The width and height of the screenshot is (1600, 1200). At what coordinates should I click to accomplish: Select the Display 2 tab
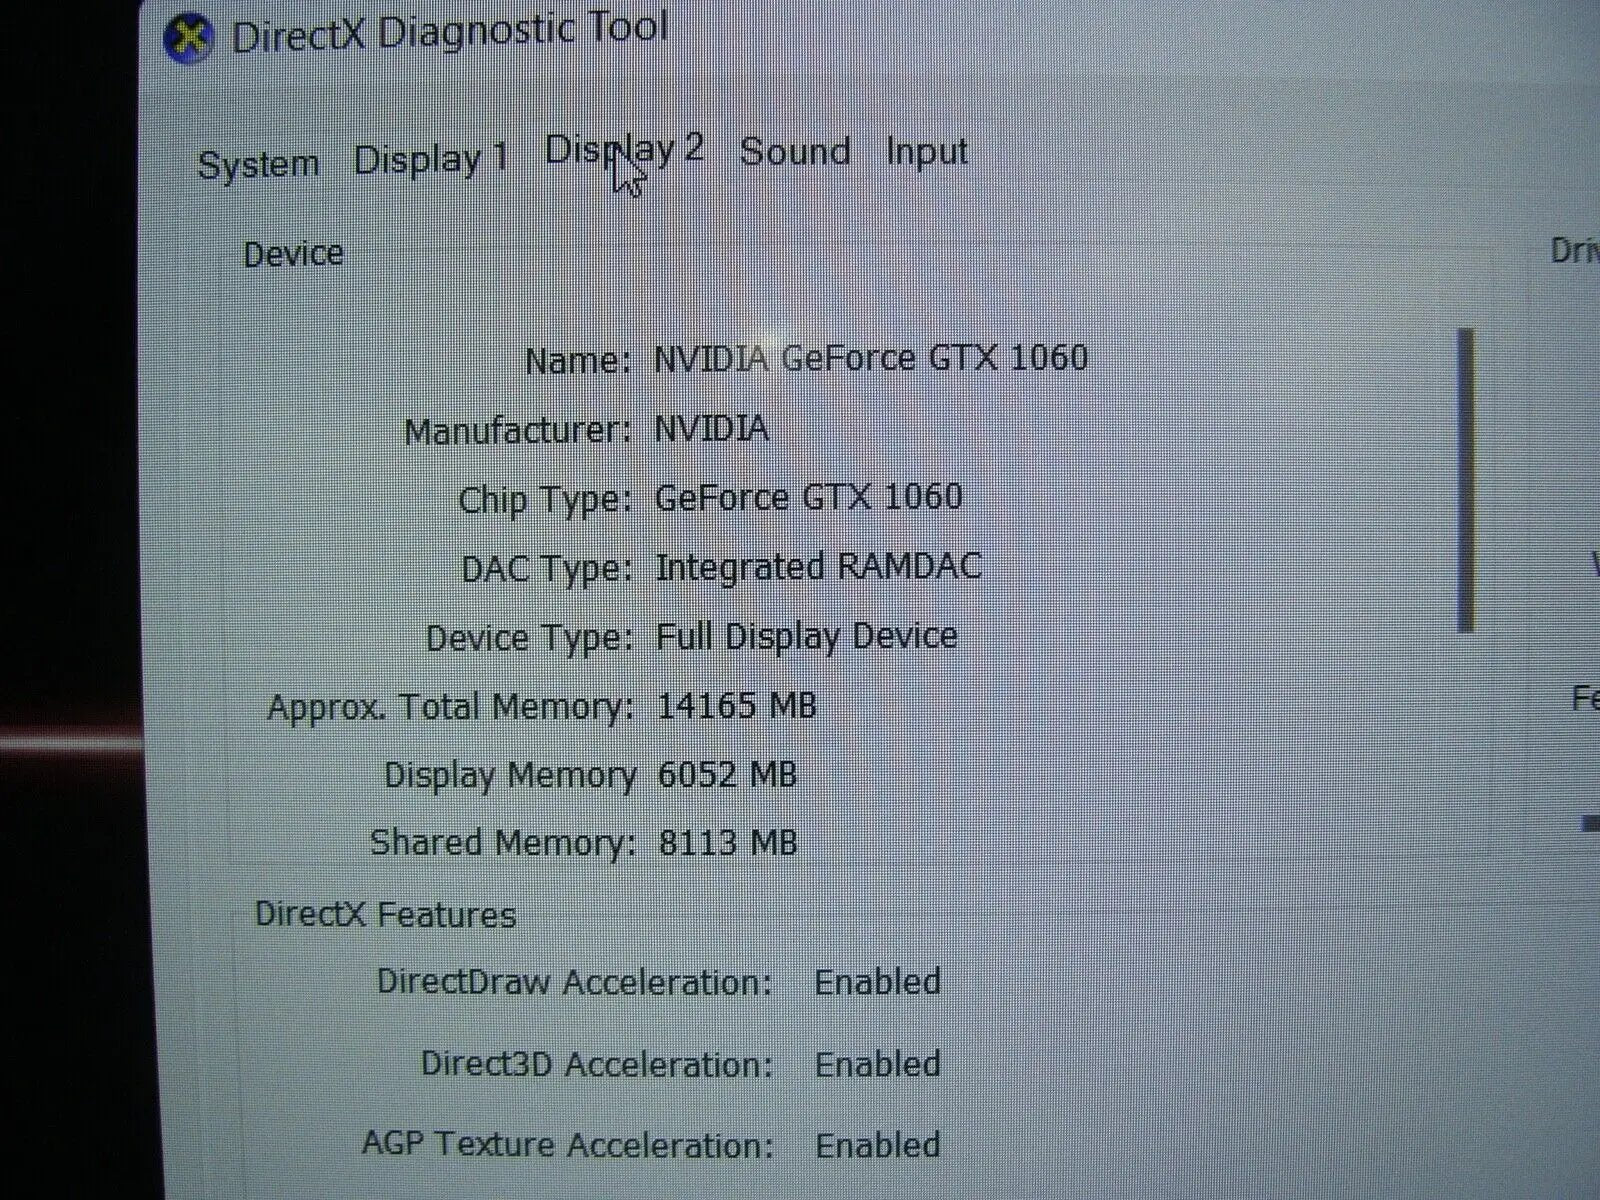(x=624, y=150)
